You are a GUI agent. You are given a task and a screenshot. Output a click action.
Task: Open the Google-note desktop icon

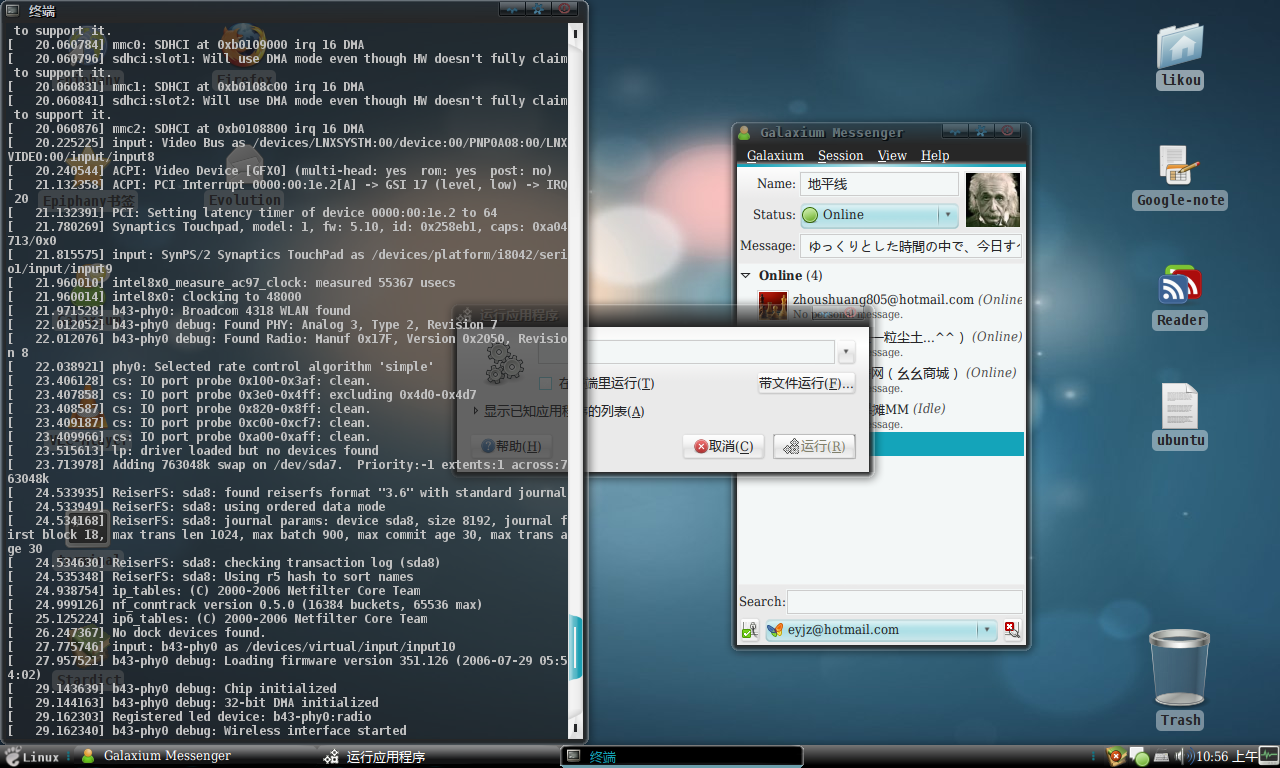pos(1180,166)
